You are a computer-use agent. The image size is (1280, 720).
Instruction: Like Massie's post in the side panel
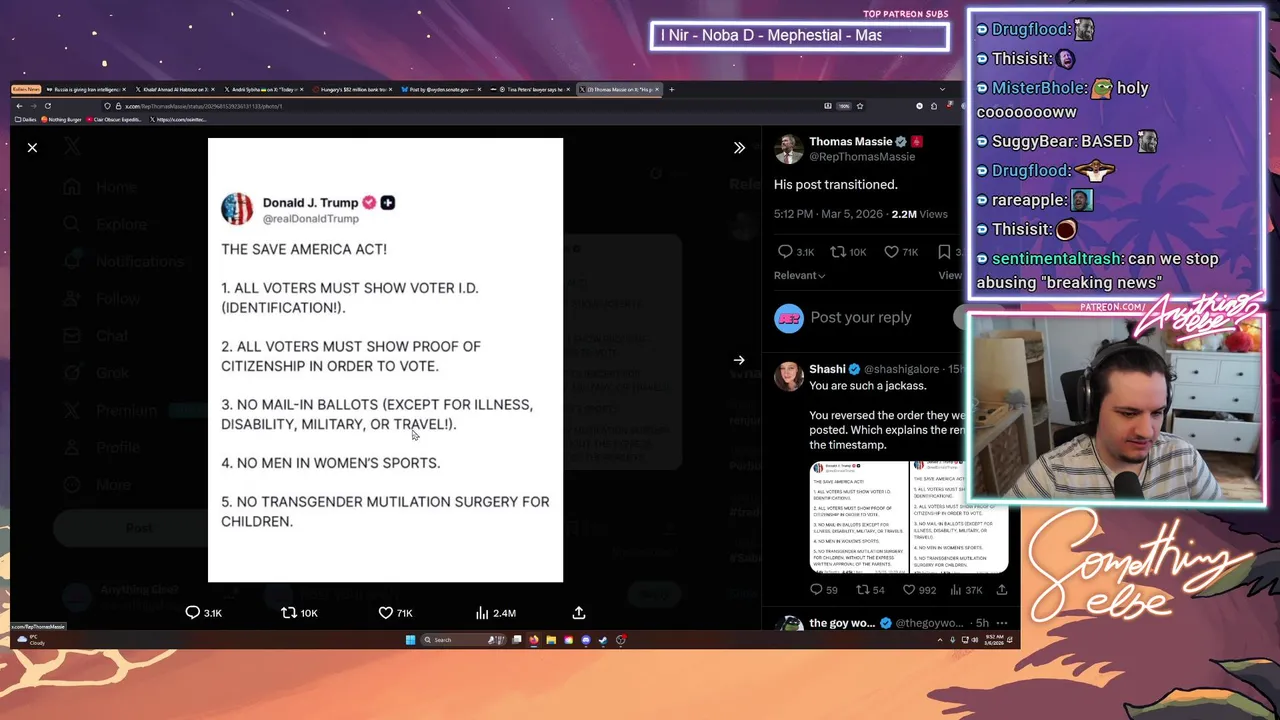point(891,252)
